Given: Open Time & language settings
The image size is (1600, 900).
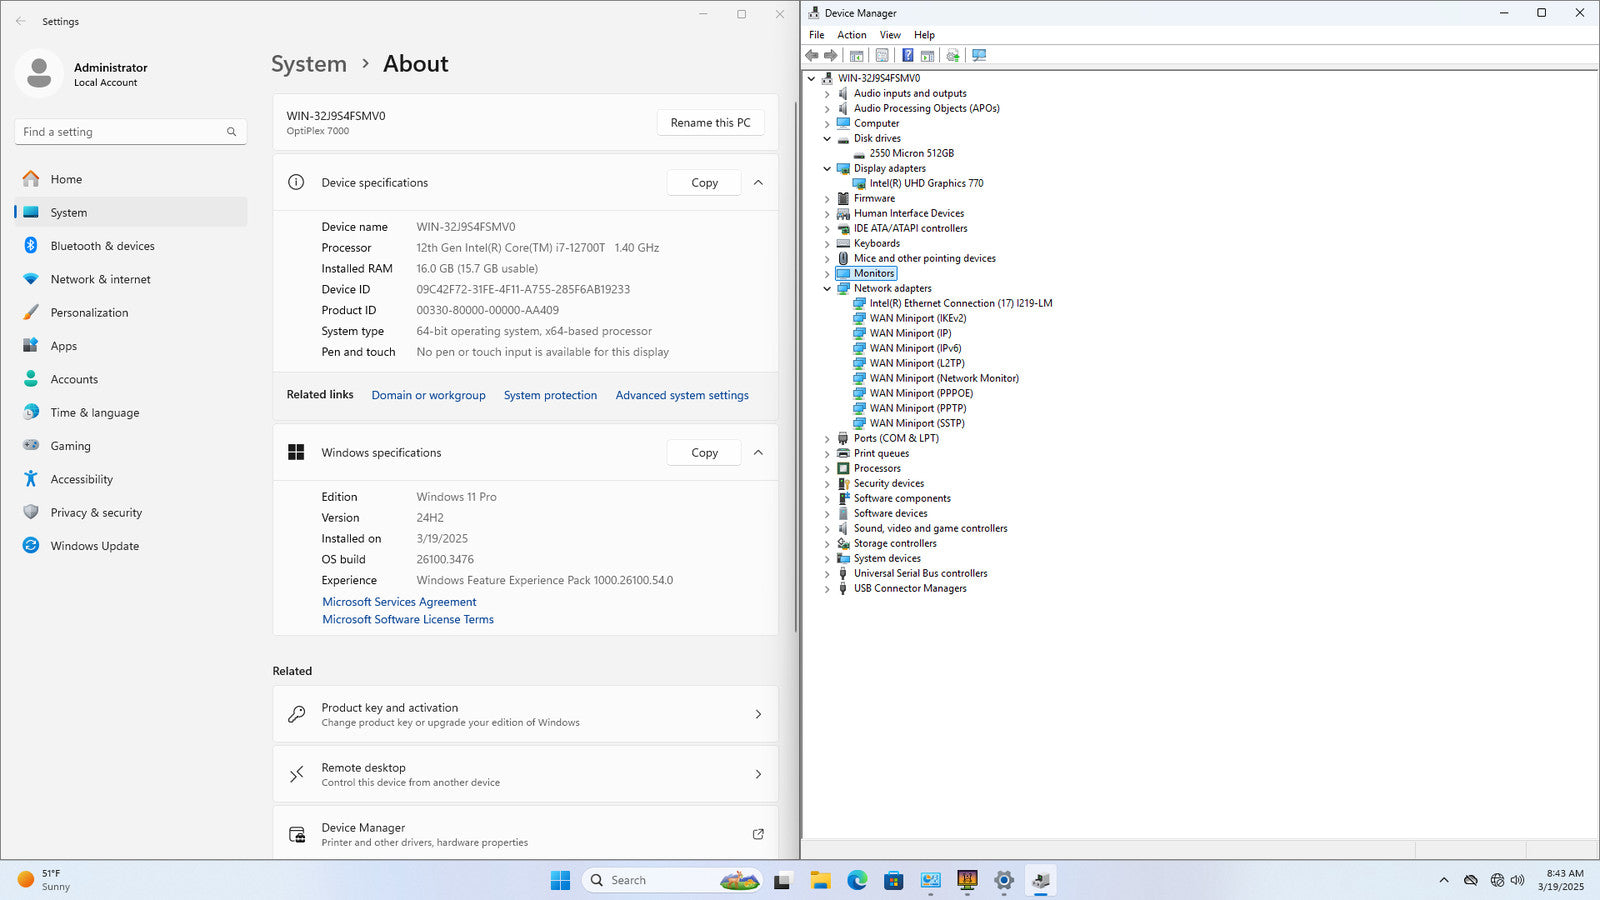Looking at the screenshot, I should coord(131,412).
